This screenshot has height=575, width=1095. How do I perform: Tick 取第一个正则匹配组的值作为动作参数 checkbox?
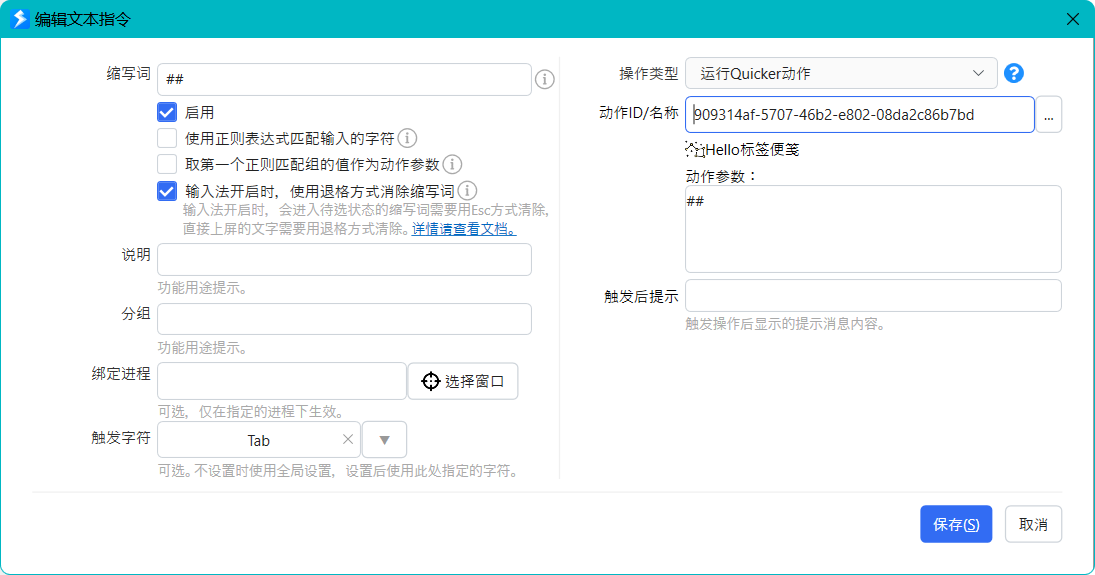[167, 164]
